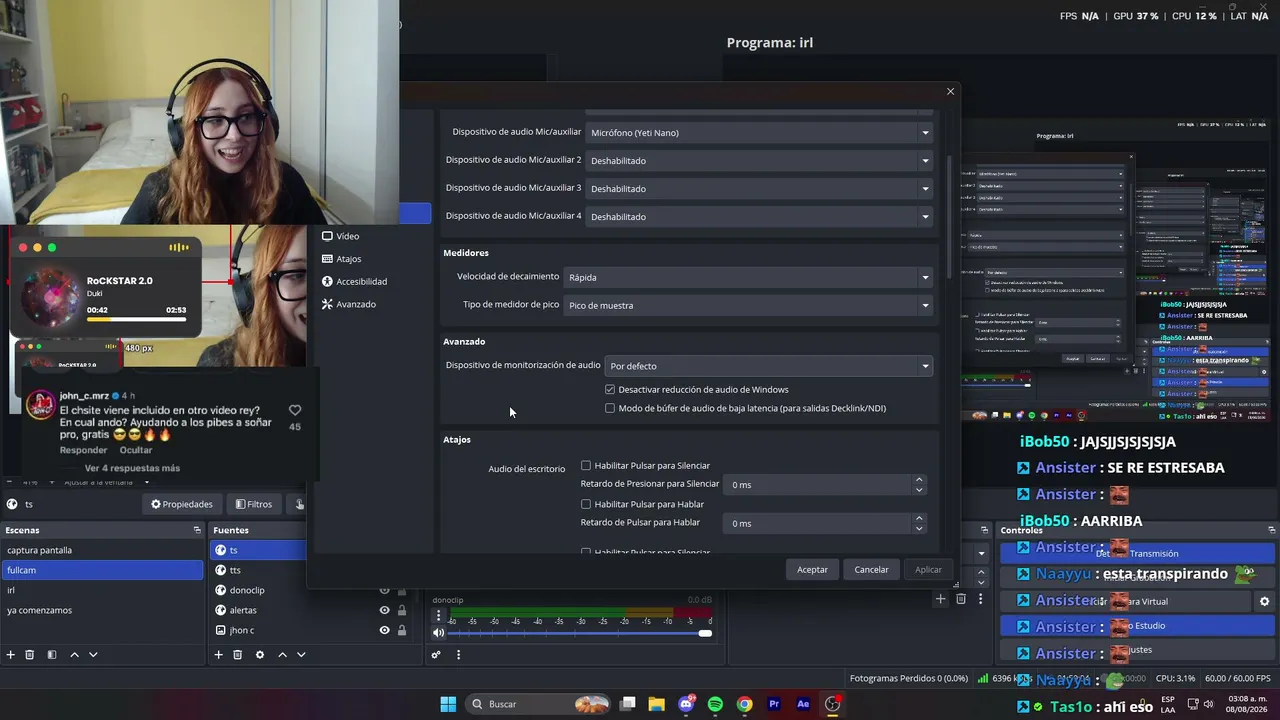Select 'tts' browser source
The width and height of the screenshot is (1280, 720).
tap(258, 570)
